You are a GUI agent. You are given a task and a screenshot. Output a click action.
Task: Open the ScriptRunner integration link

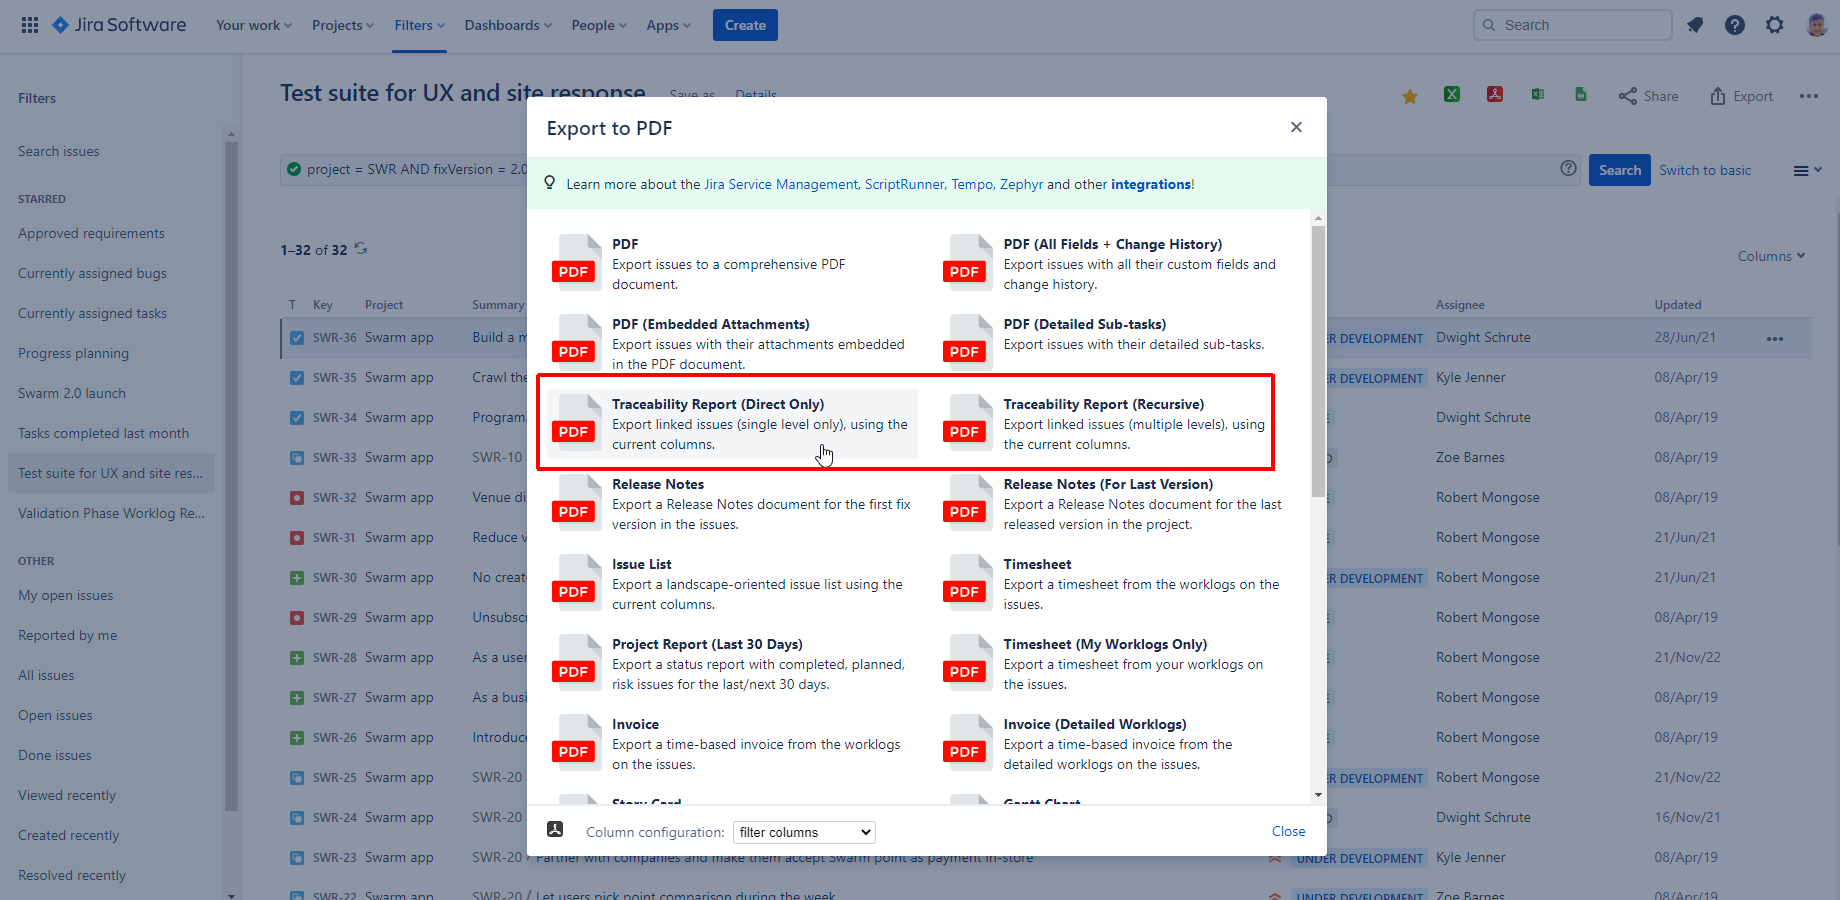[904, 184]
